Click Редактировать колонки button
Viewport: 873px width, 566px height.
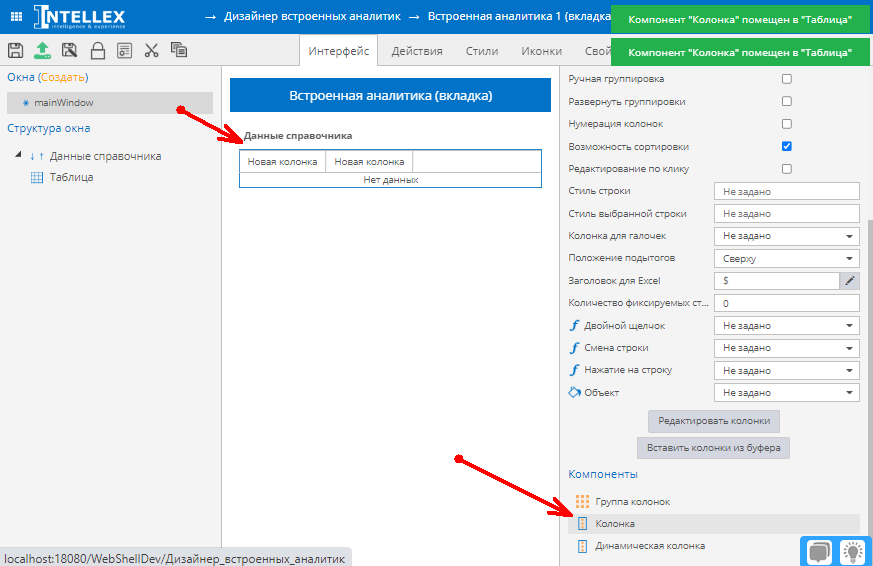[x=714, y=421]
